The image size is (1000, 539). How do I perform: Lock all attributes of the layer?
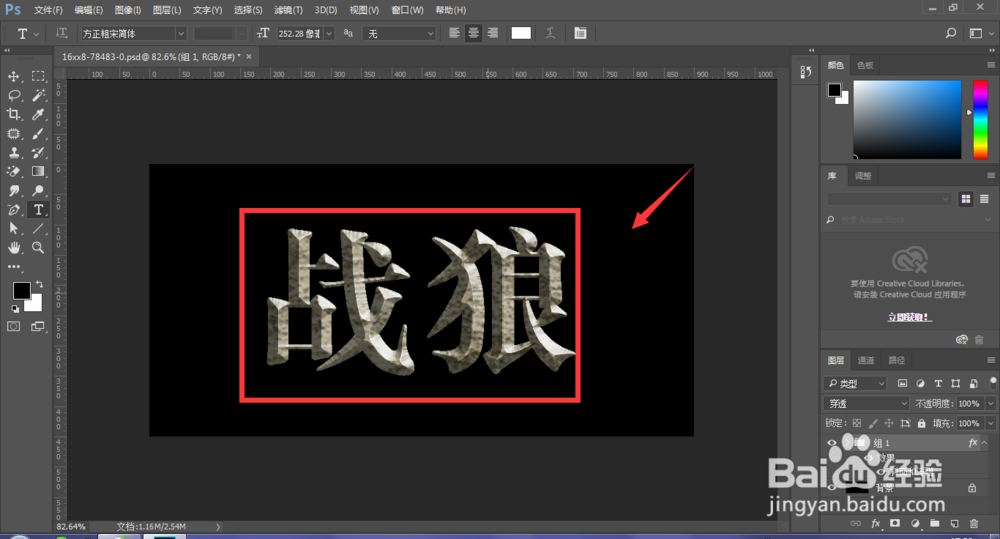(x=921, y=423)
